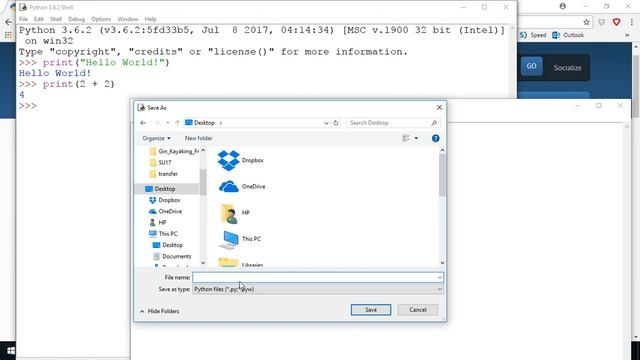Open the Options menu in Python Shell
640x360 pixels.
click(x=101, y=19)
